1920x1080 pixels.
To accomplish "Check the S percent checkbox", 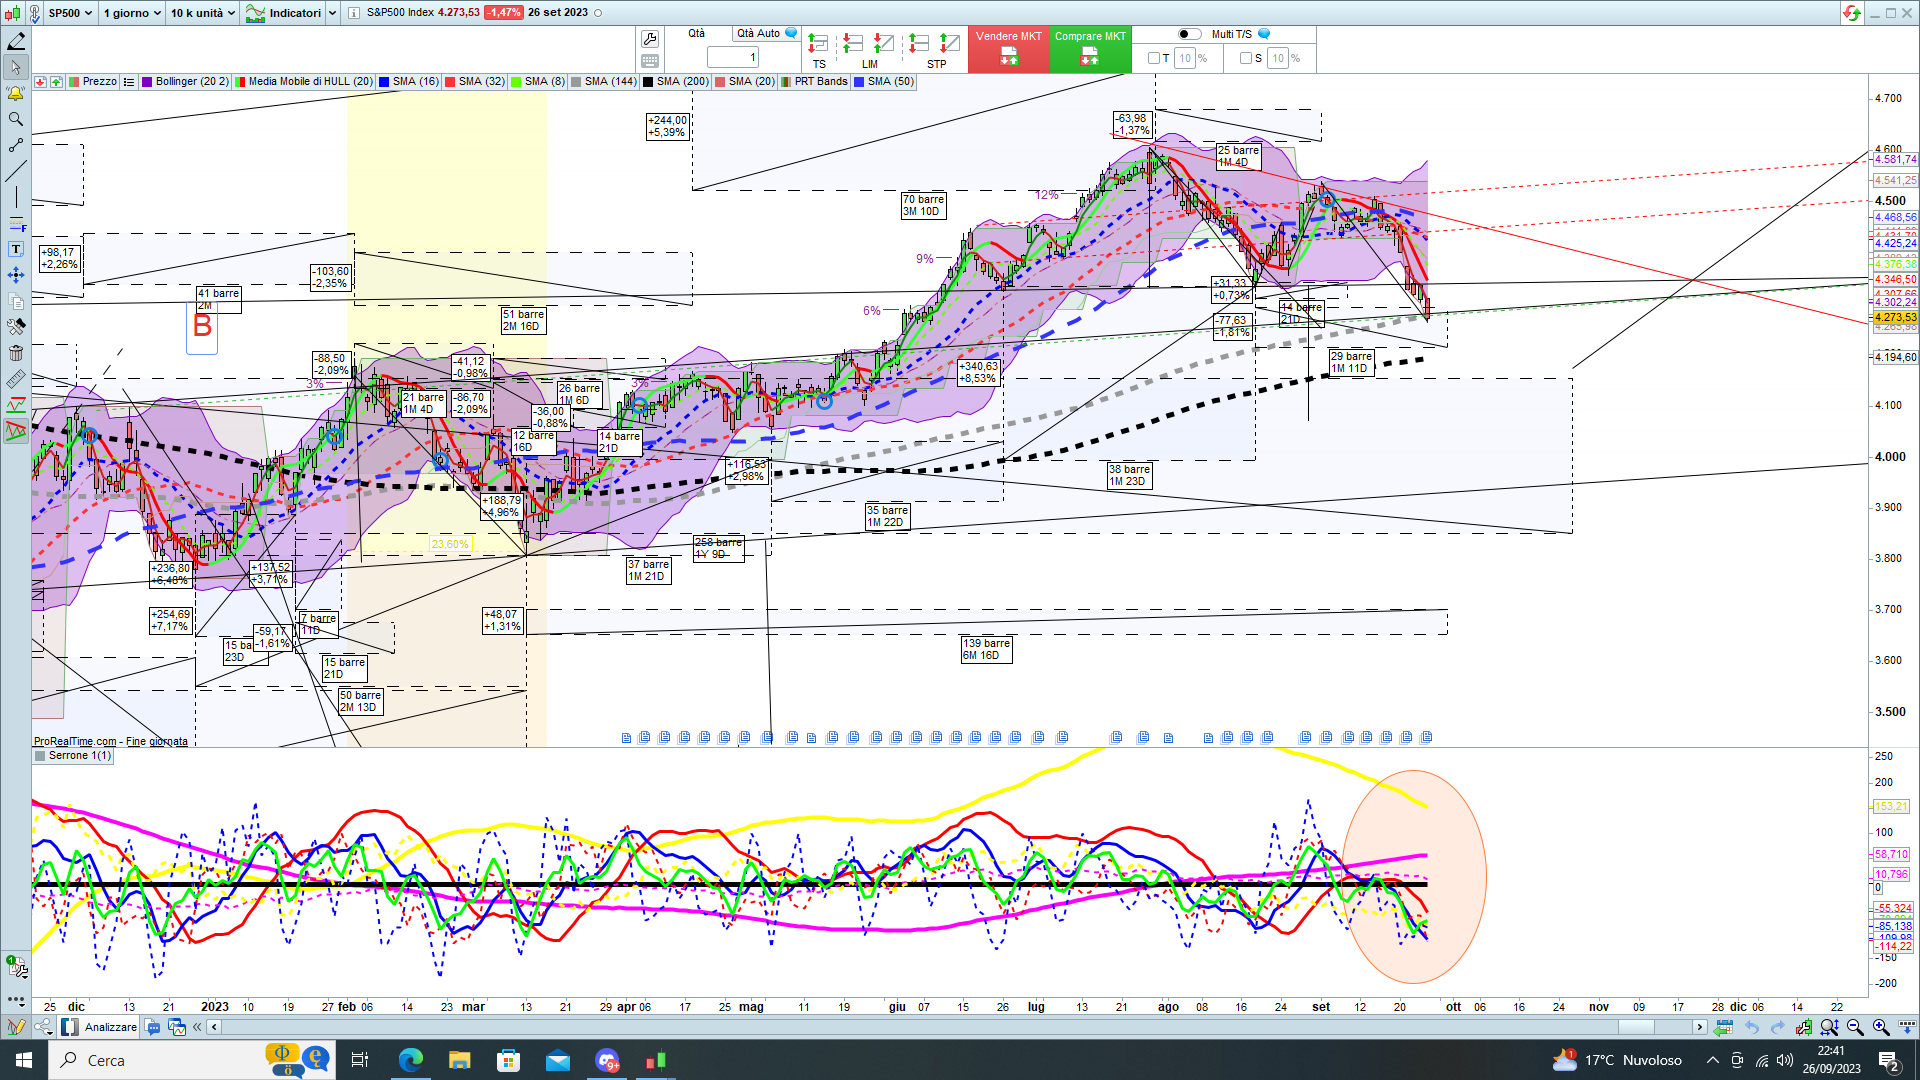I will [1246, 58].
